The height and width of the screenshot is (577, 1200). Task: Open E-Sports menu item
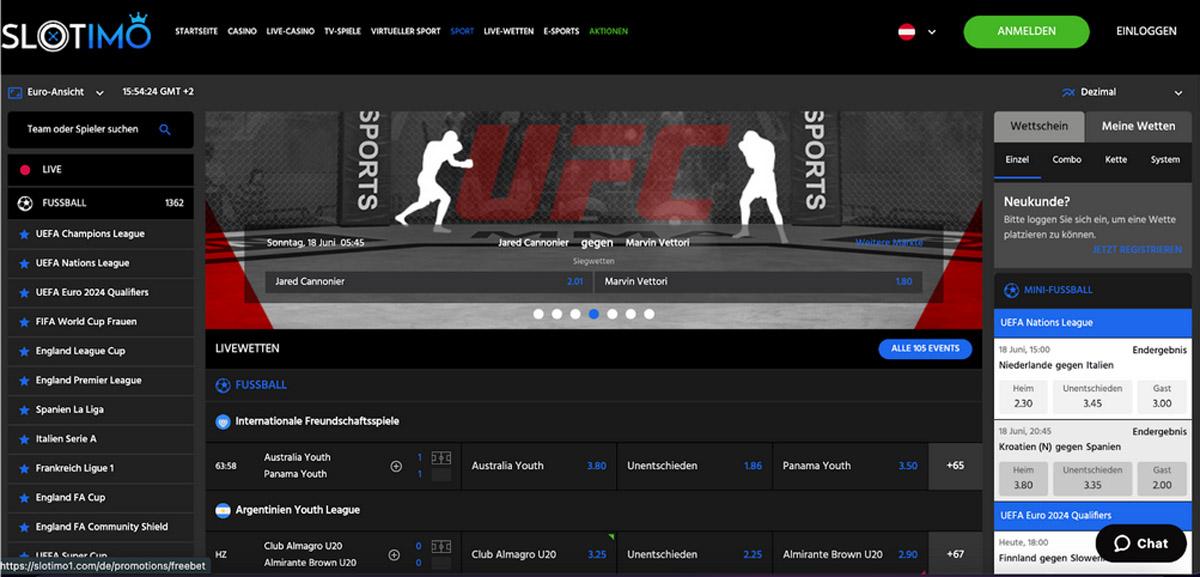(561, 31)
